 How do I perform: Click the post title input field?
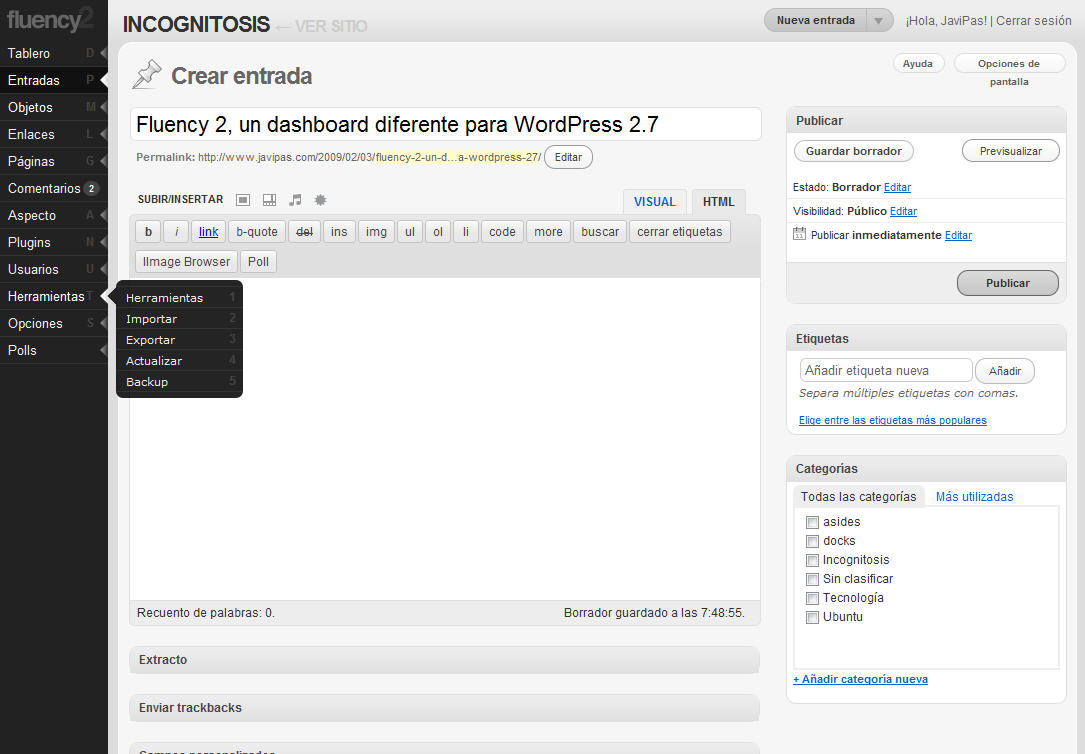point(446,125)
